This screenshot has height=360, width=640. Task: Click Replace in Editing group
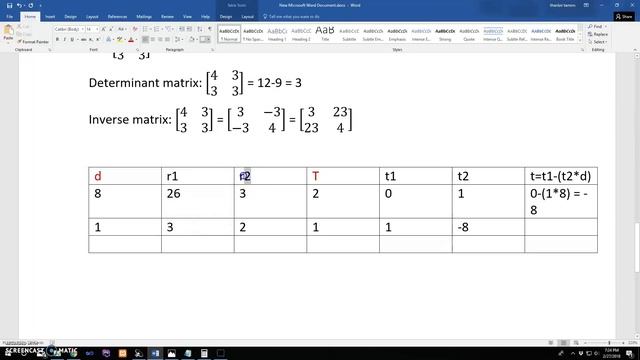598,34
